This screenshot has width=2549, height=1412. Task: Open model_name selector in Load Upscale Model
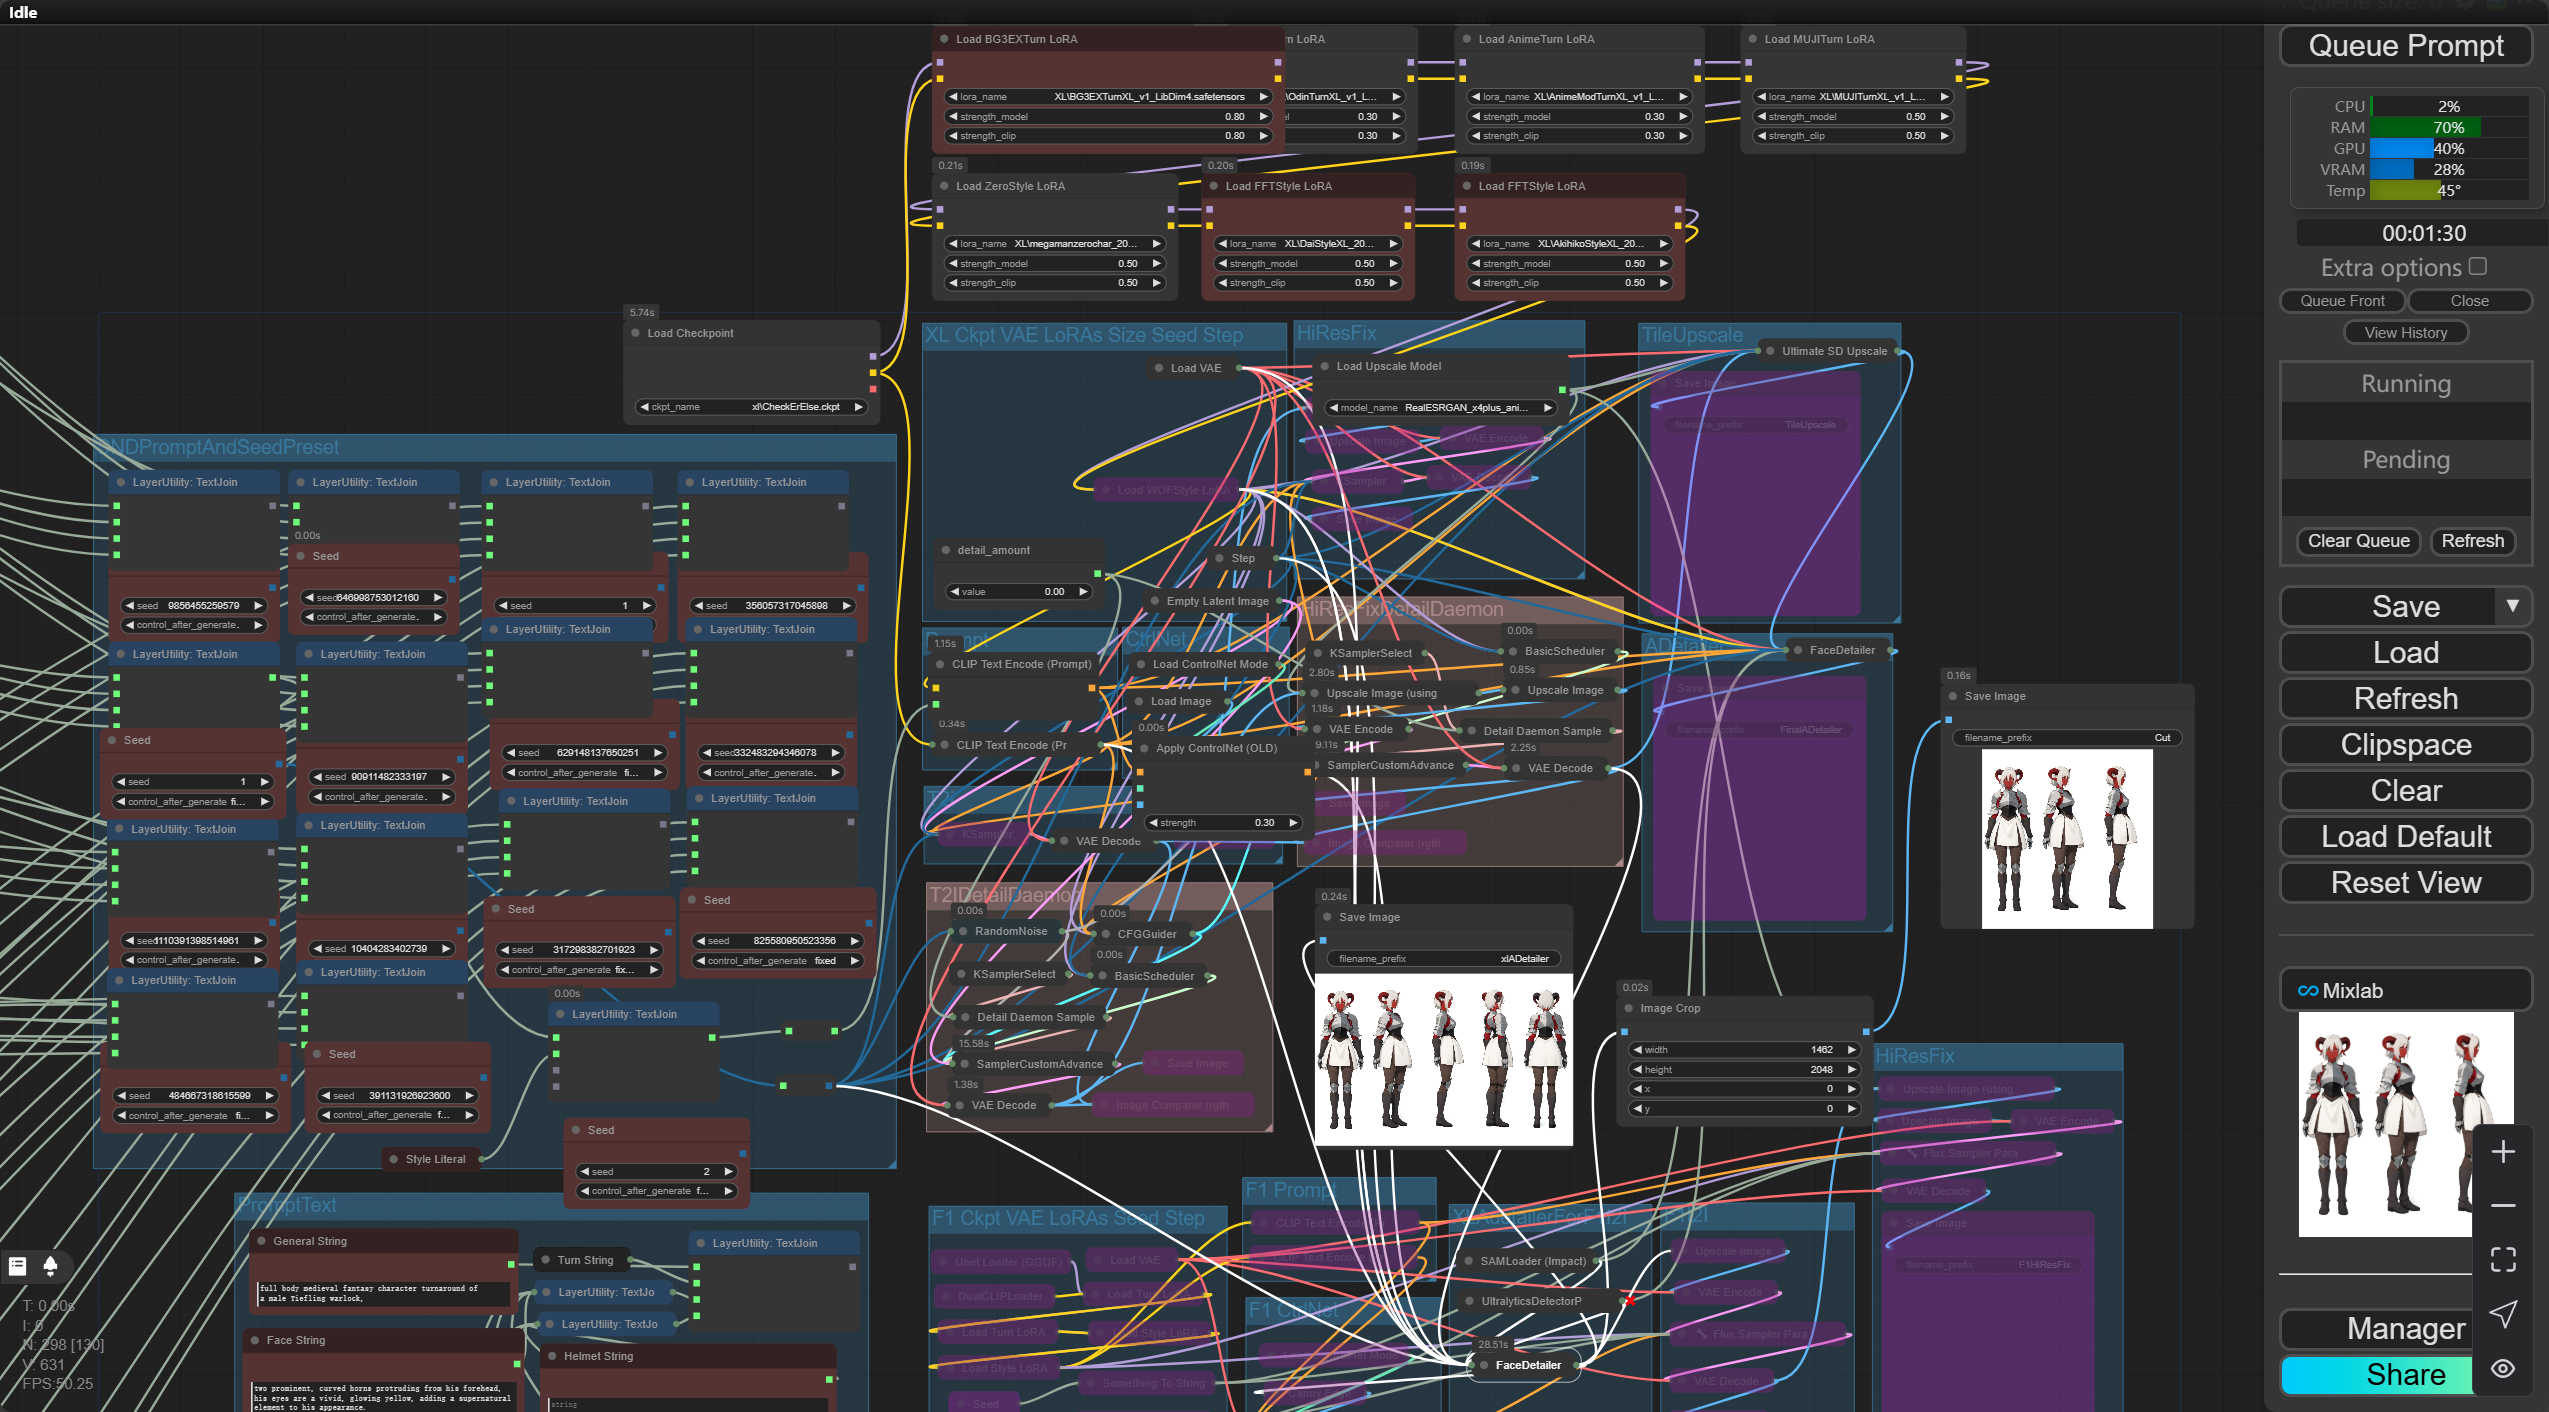1441,408
